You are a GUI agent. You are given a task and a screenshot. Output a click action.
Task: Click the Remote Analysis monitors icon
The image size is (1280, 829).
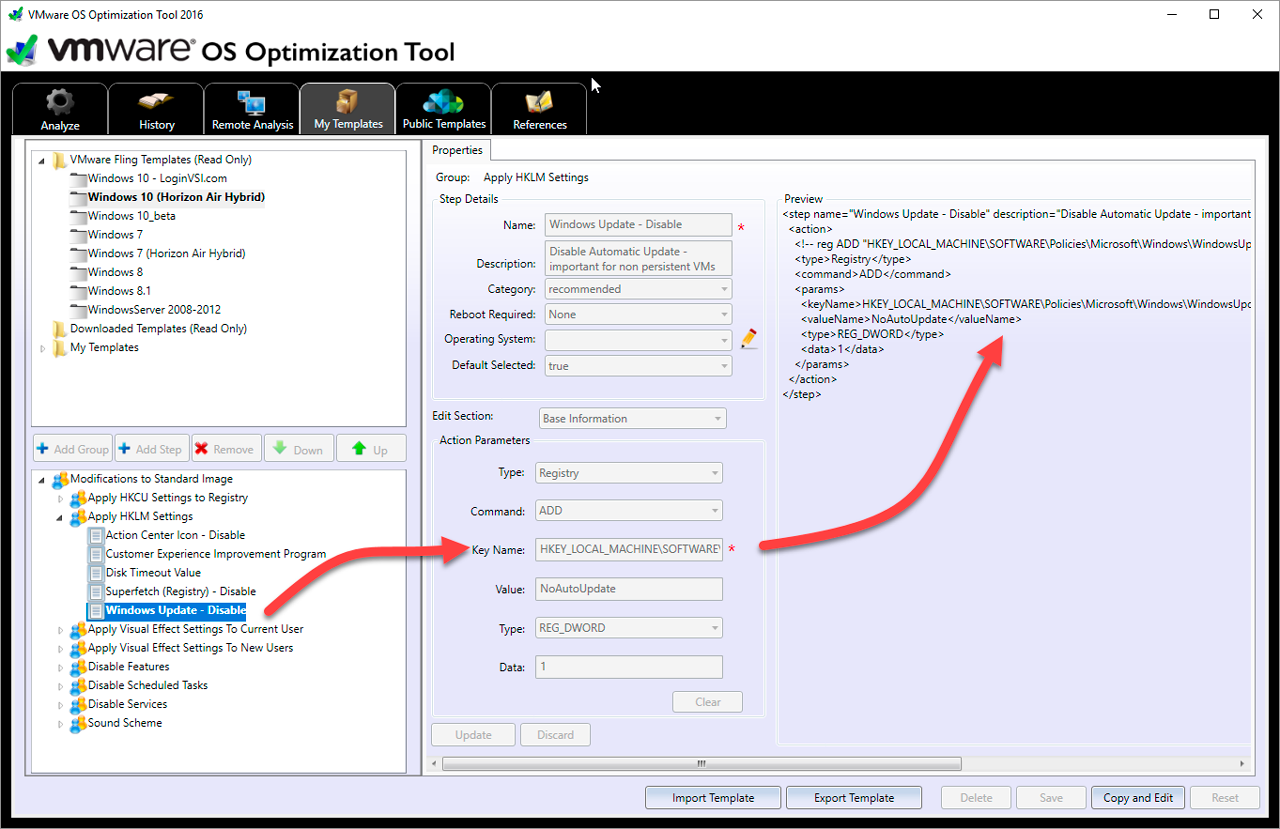[251, 103]
